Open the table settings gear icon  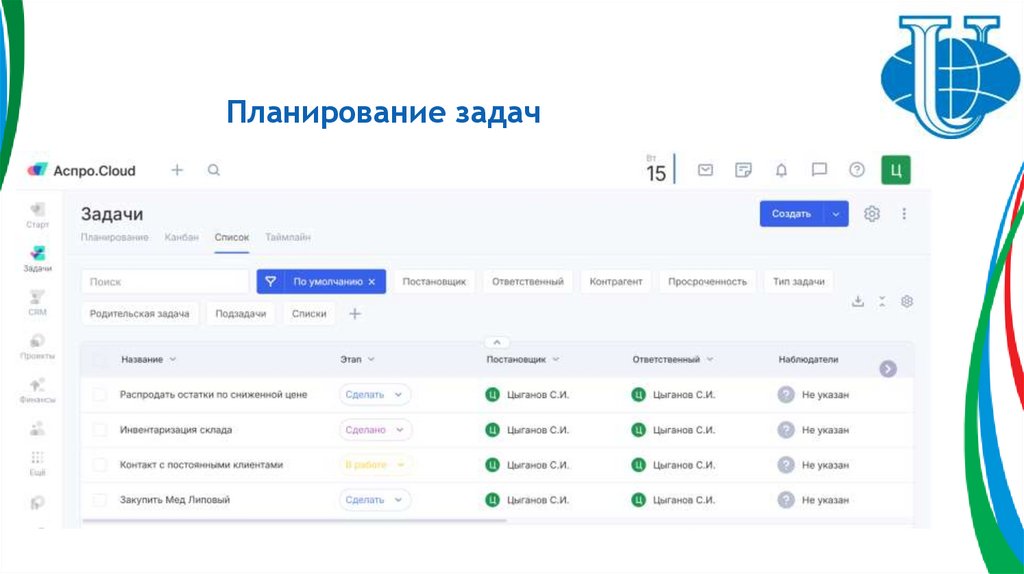[x=906, y=301]
